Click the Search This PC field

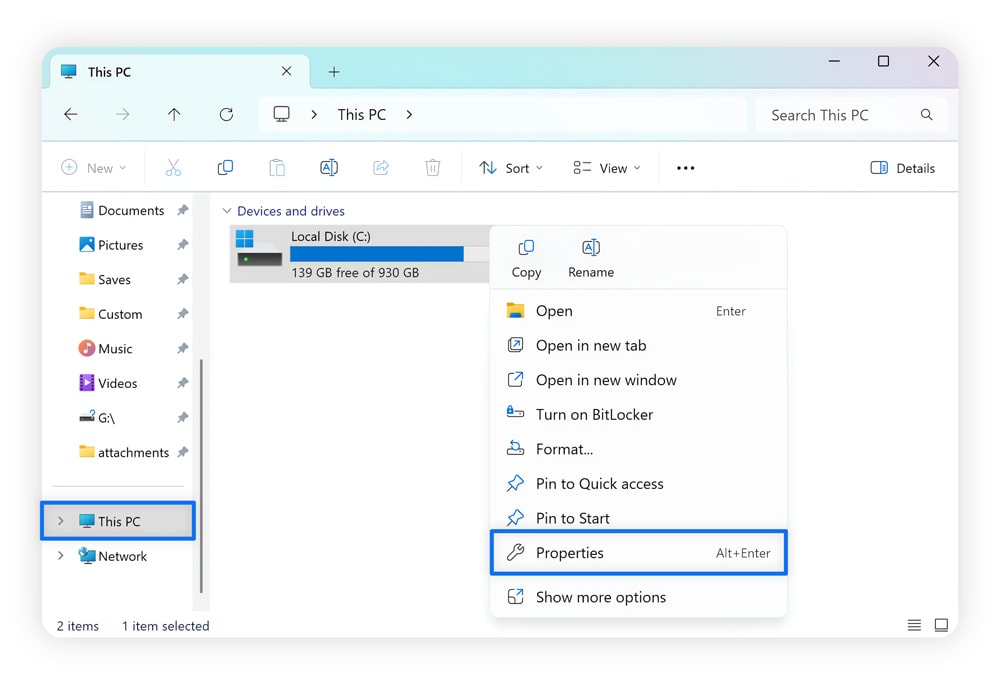840,115
